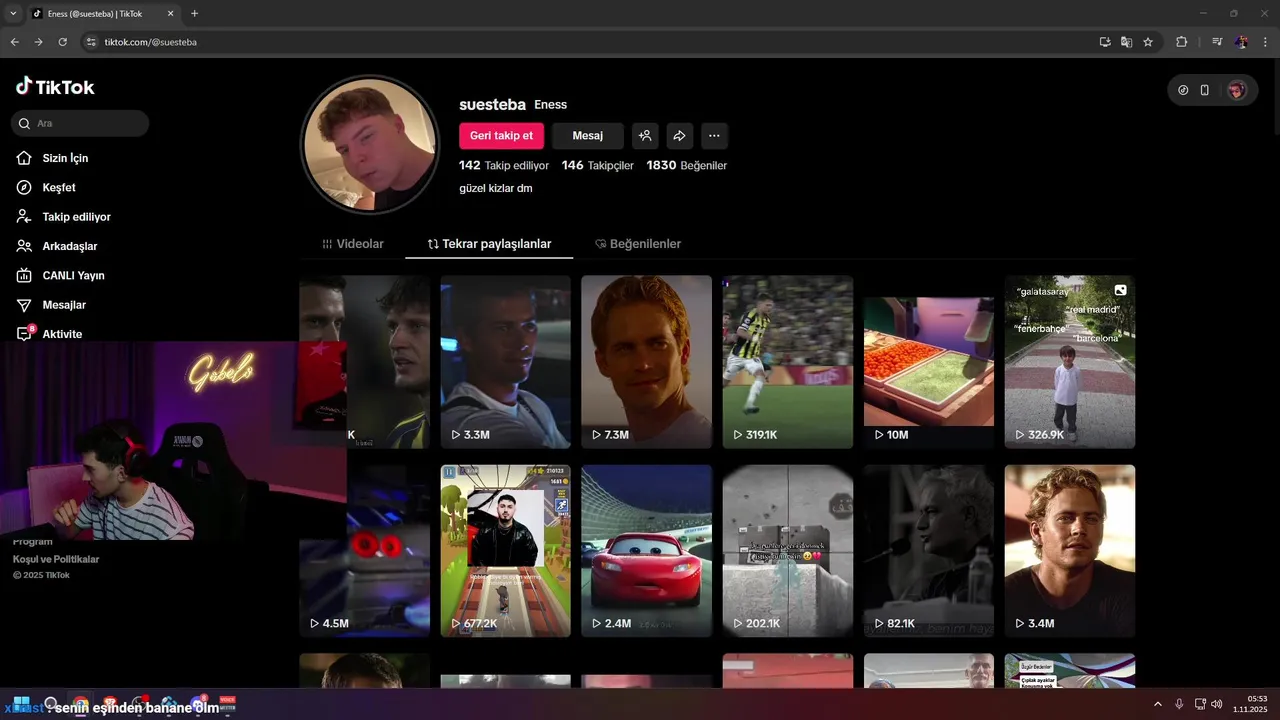Share the suesteba profile
This screenshot has width=1280, height=720.
(x=679, y=136)
